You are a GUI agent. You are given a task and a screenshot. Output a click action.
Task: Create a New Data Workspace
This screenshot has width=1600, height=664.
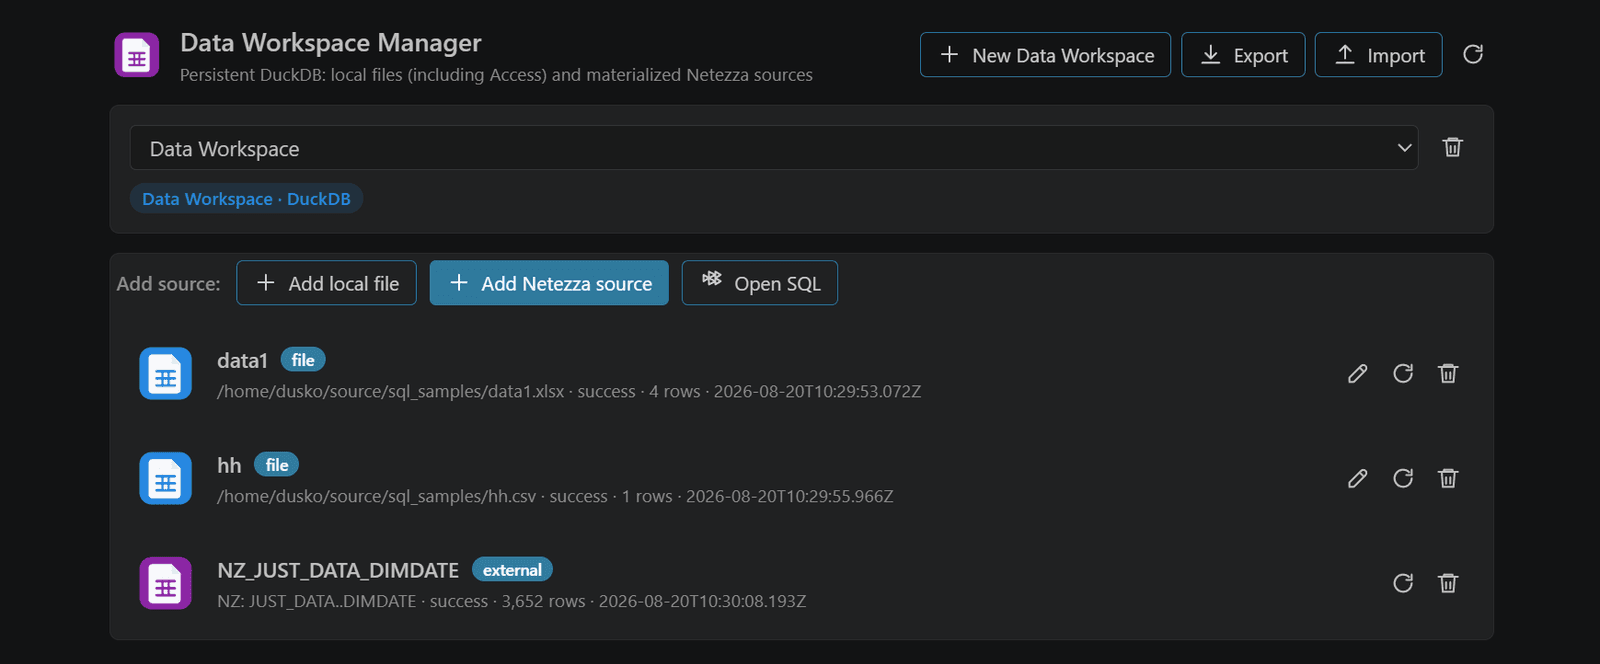pyautogui.click(x=1045, y=55)
